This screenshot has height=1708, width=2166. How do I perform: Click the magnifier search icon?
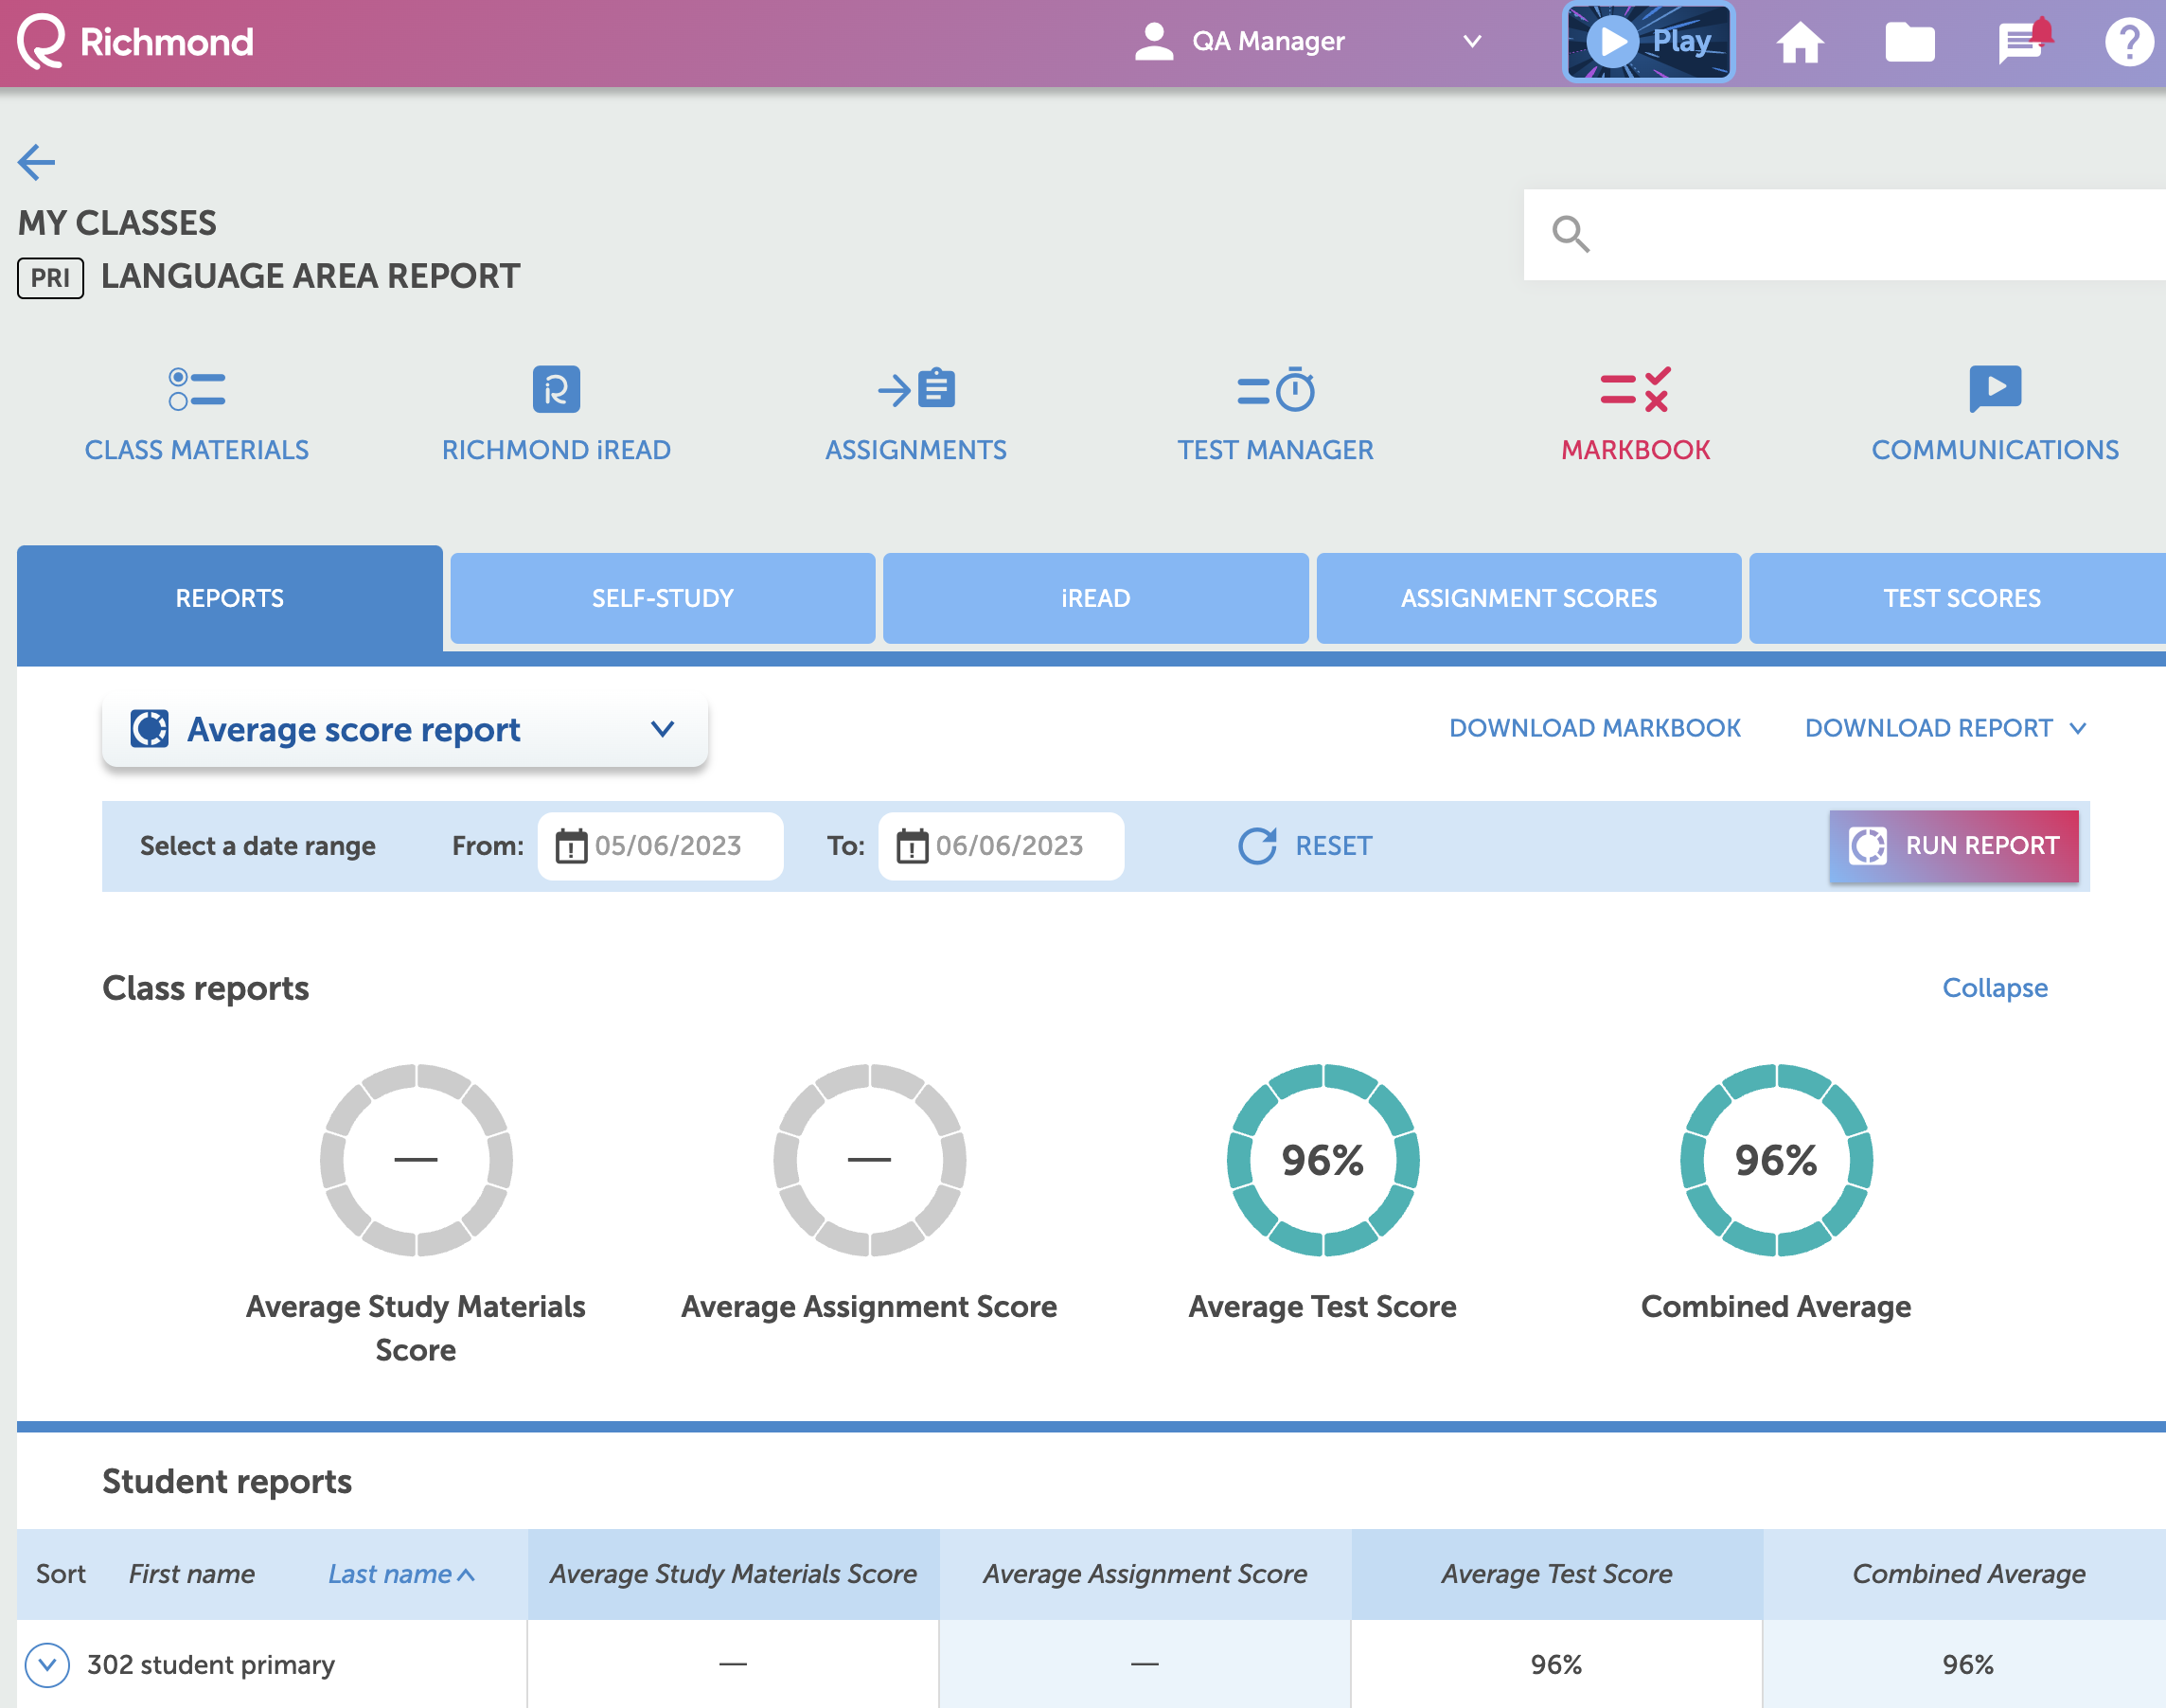click(x=1570, y=234)
